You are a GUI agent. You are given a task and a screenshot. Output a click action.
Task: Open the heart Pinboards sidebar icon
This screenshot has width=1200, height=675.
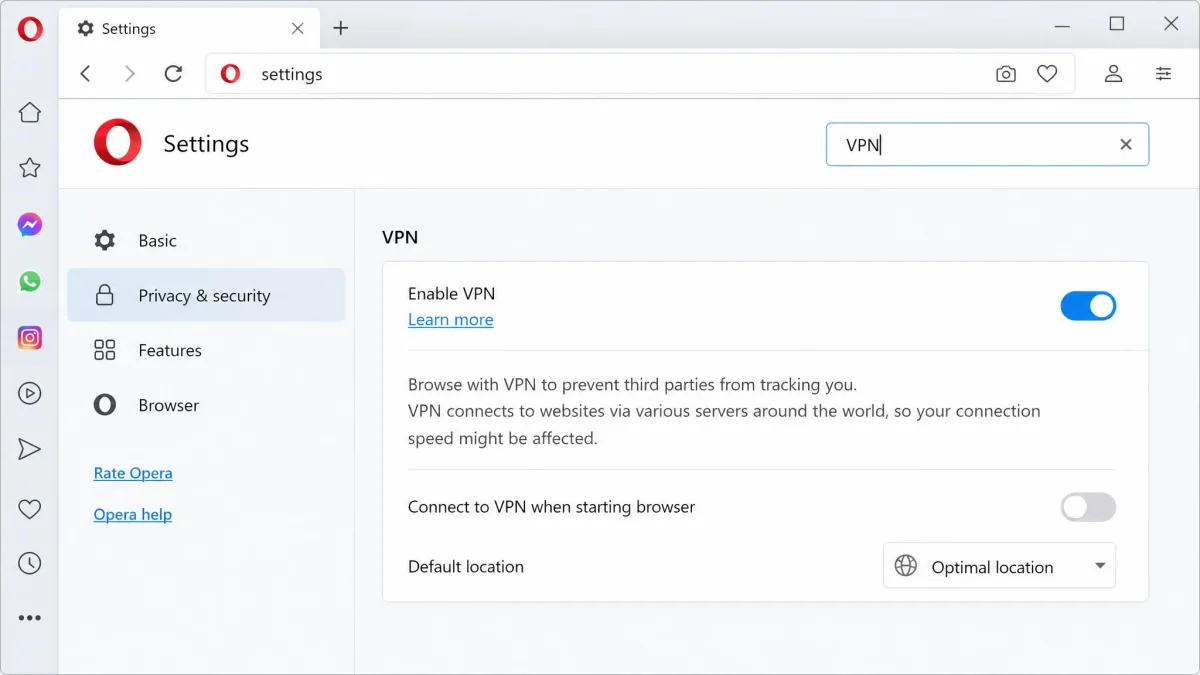point(30,509)
